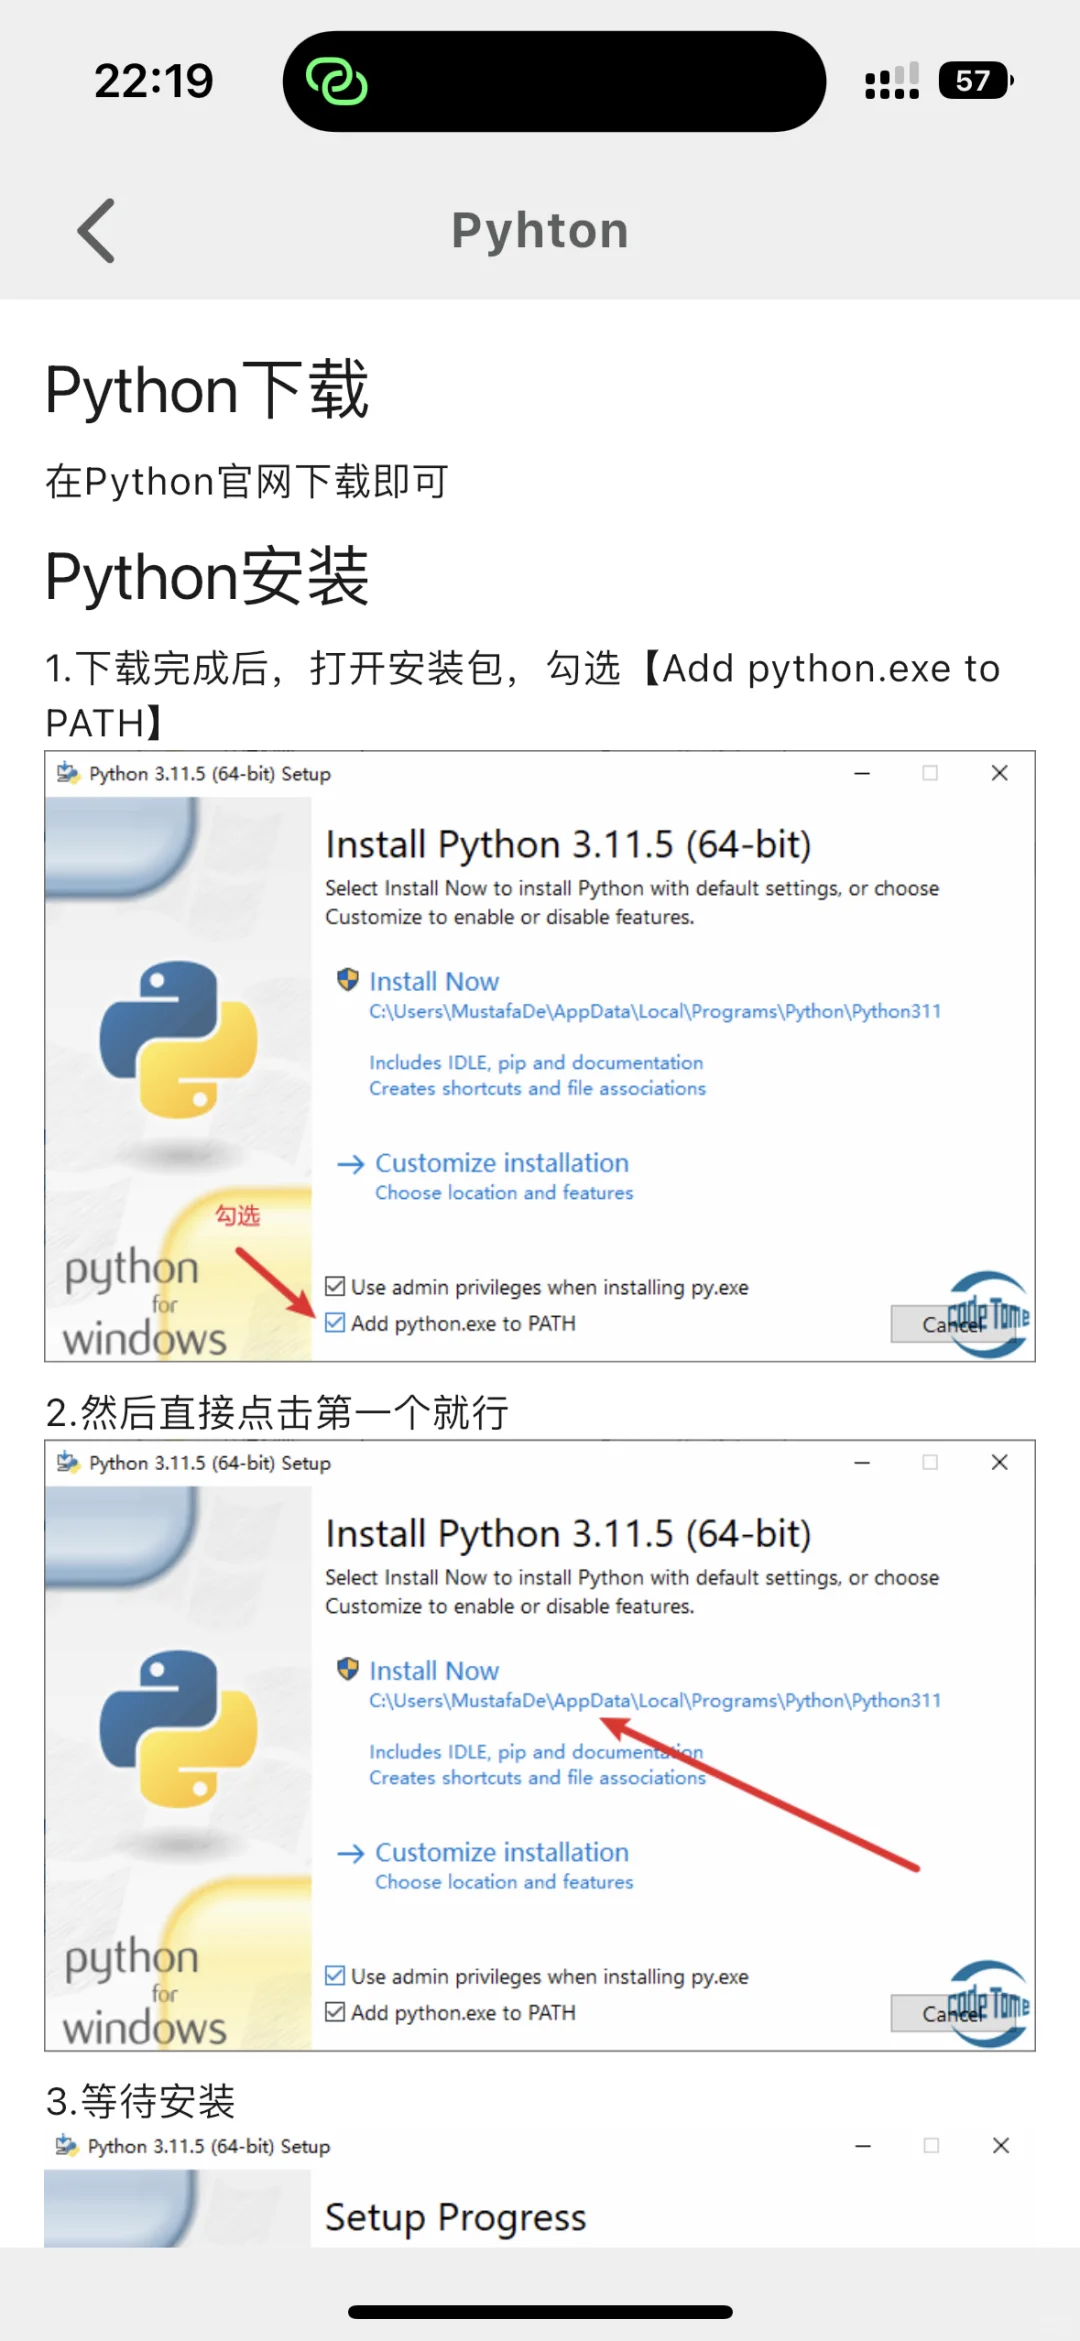Select the 2.然后直接点击第一个就行 line
Image resolution: width=1080 pixels, height=2341 pixels.
tap(277, 1412)
